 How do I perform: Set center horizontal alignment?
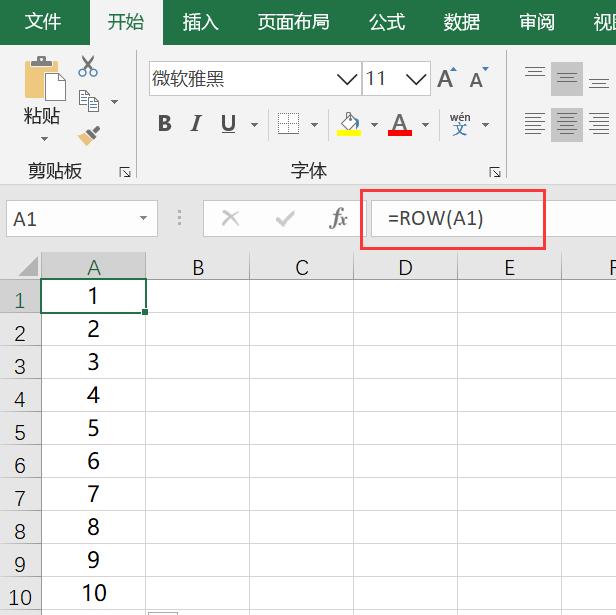coord(566,124)
